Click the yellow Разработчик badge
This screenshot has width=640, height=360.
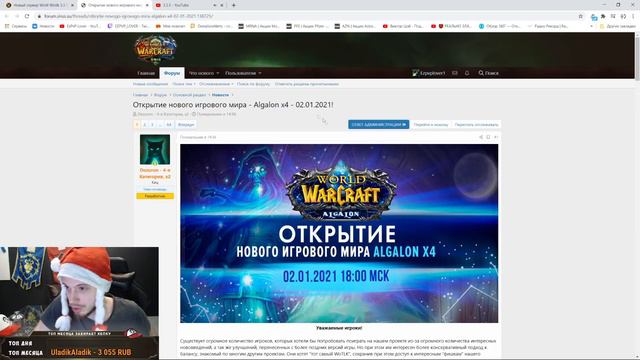click(155, 196)
